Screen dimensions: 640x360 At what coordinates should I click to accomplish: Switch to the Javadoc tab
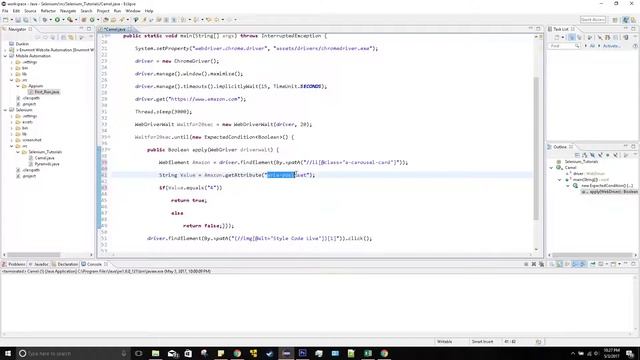39,264
